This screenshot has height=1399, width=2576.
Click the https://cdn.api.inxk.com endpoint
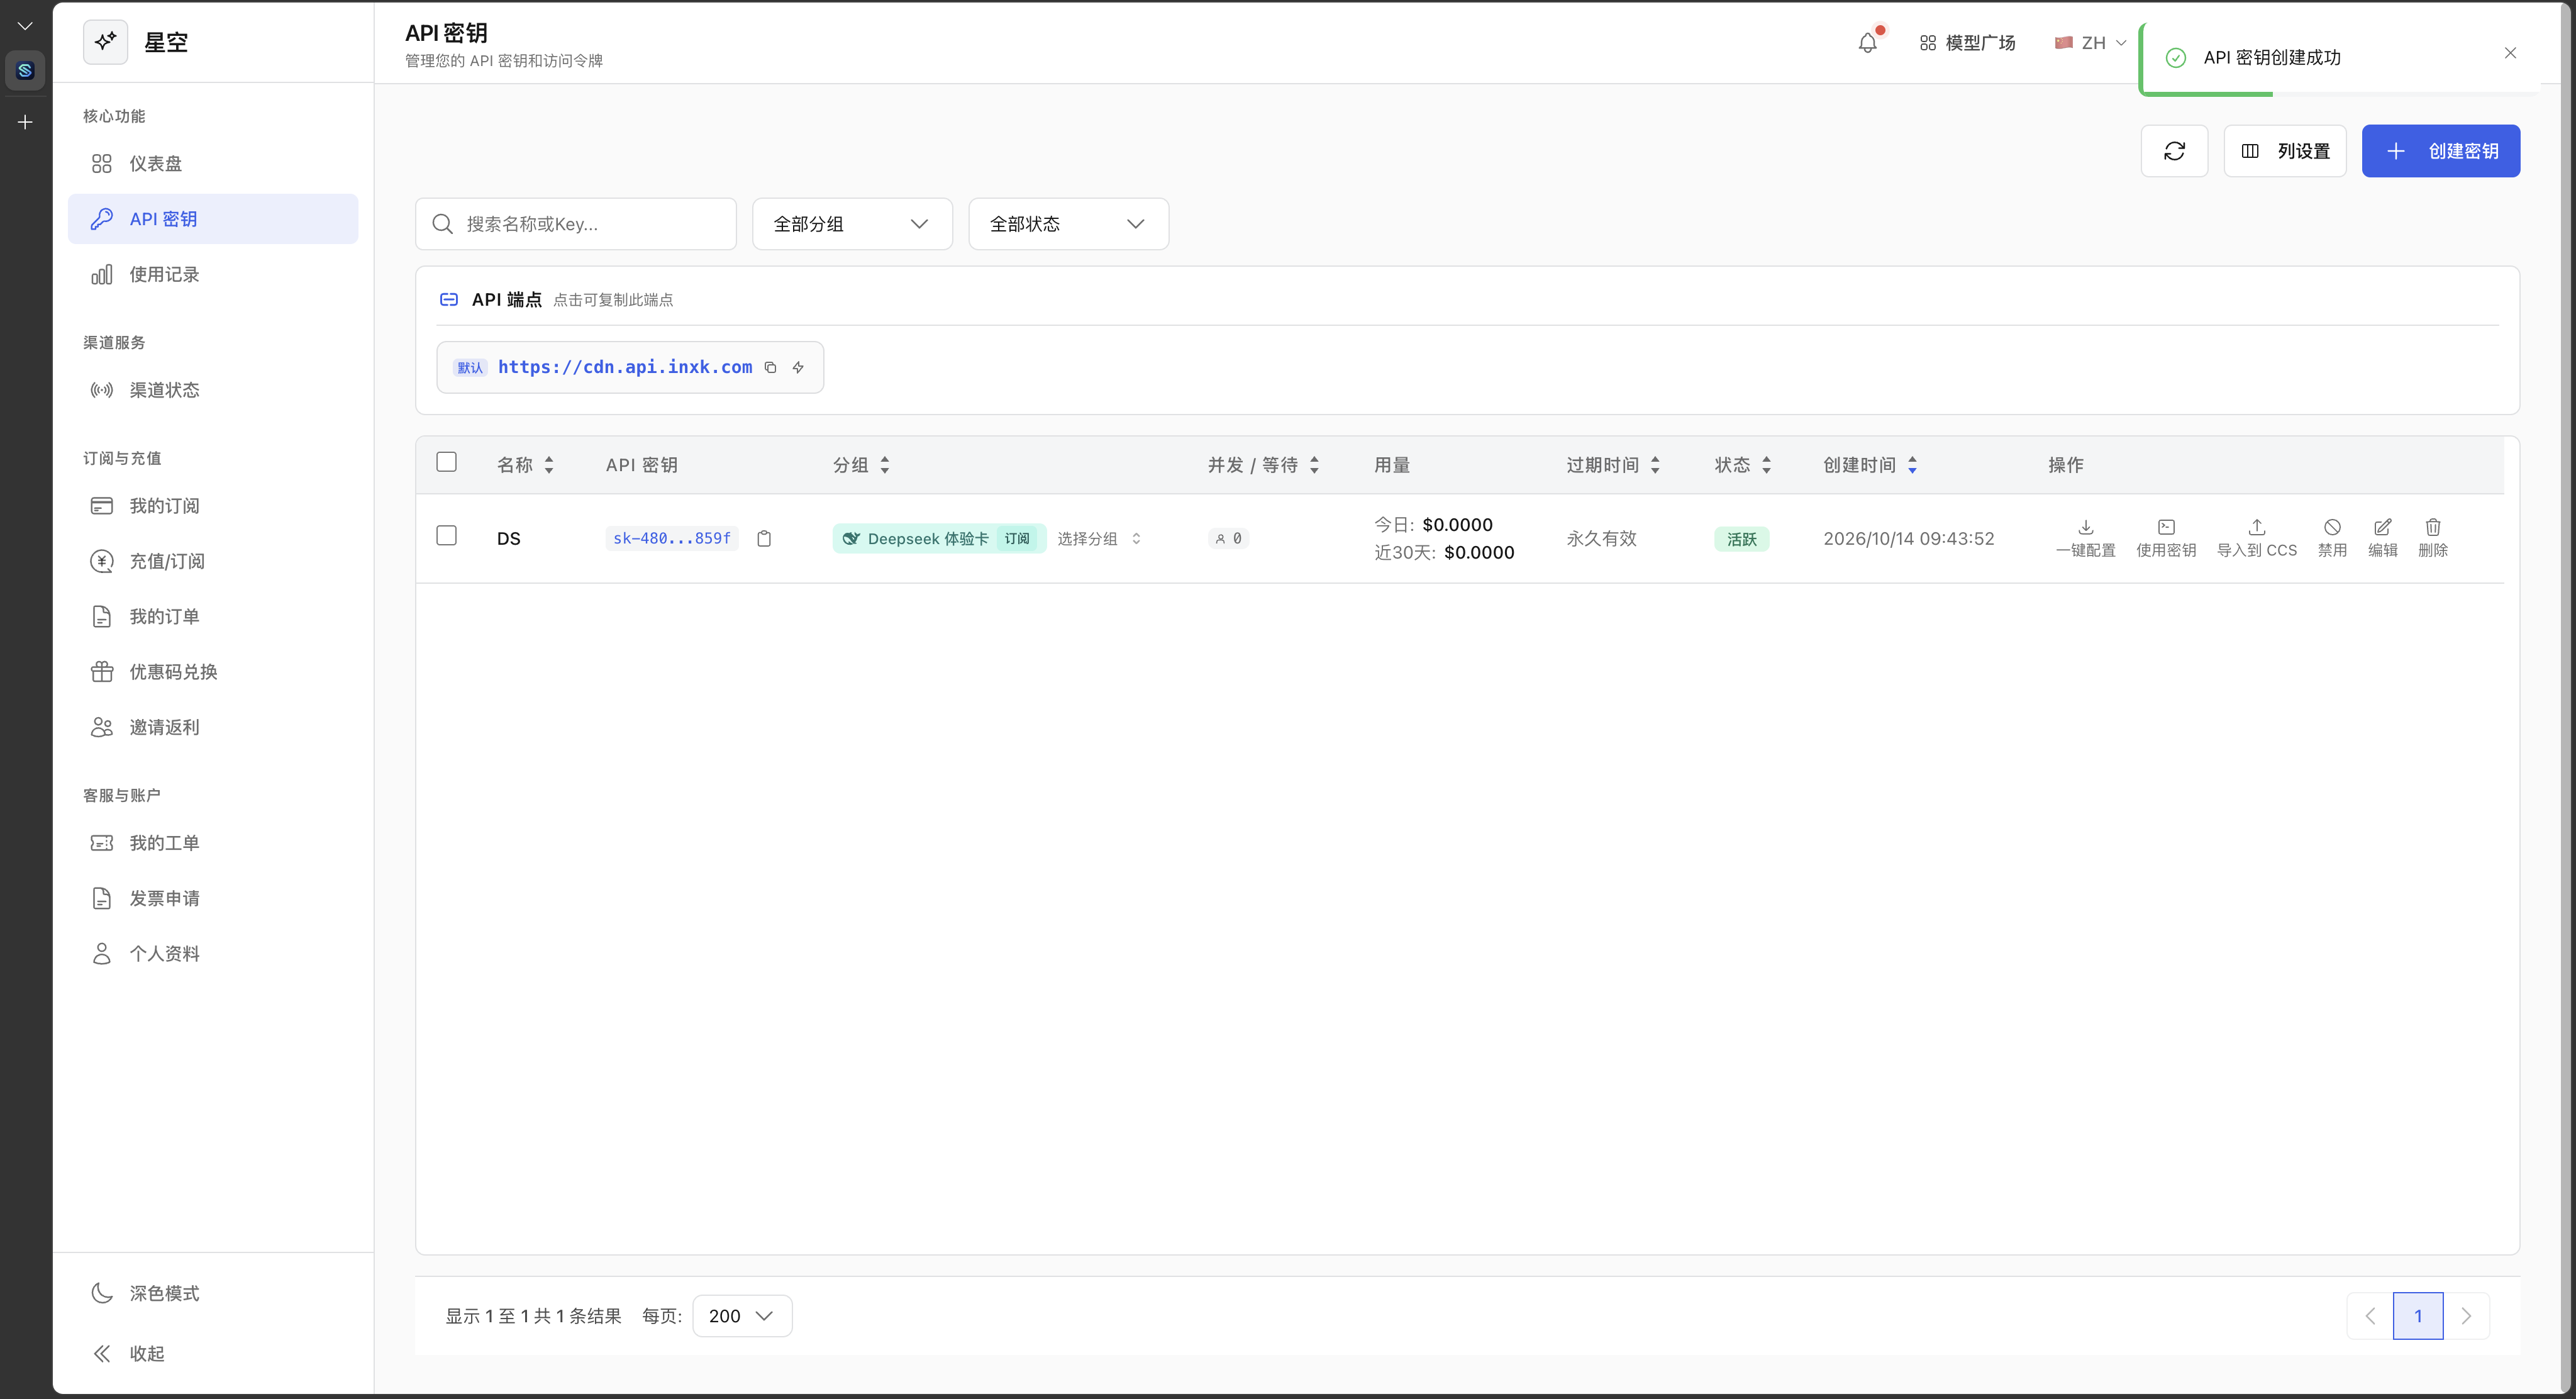click(x=625, y=367)
